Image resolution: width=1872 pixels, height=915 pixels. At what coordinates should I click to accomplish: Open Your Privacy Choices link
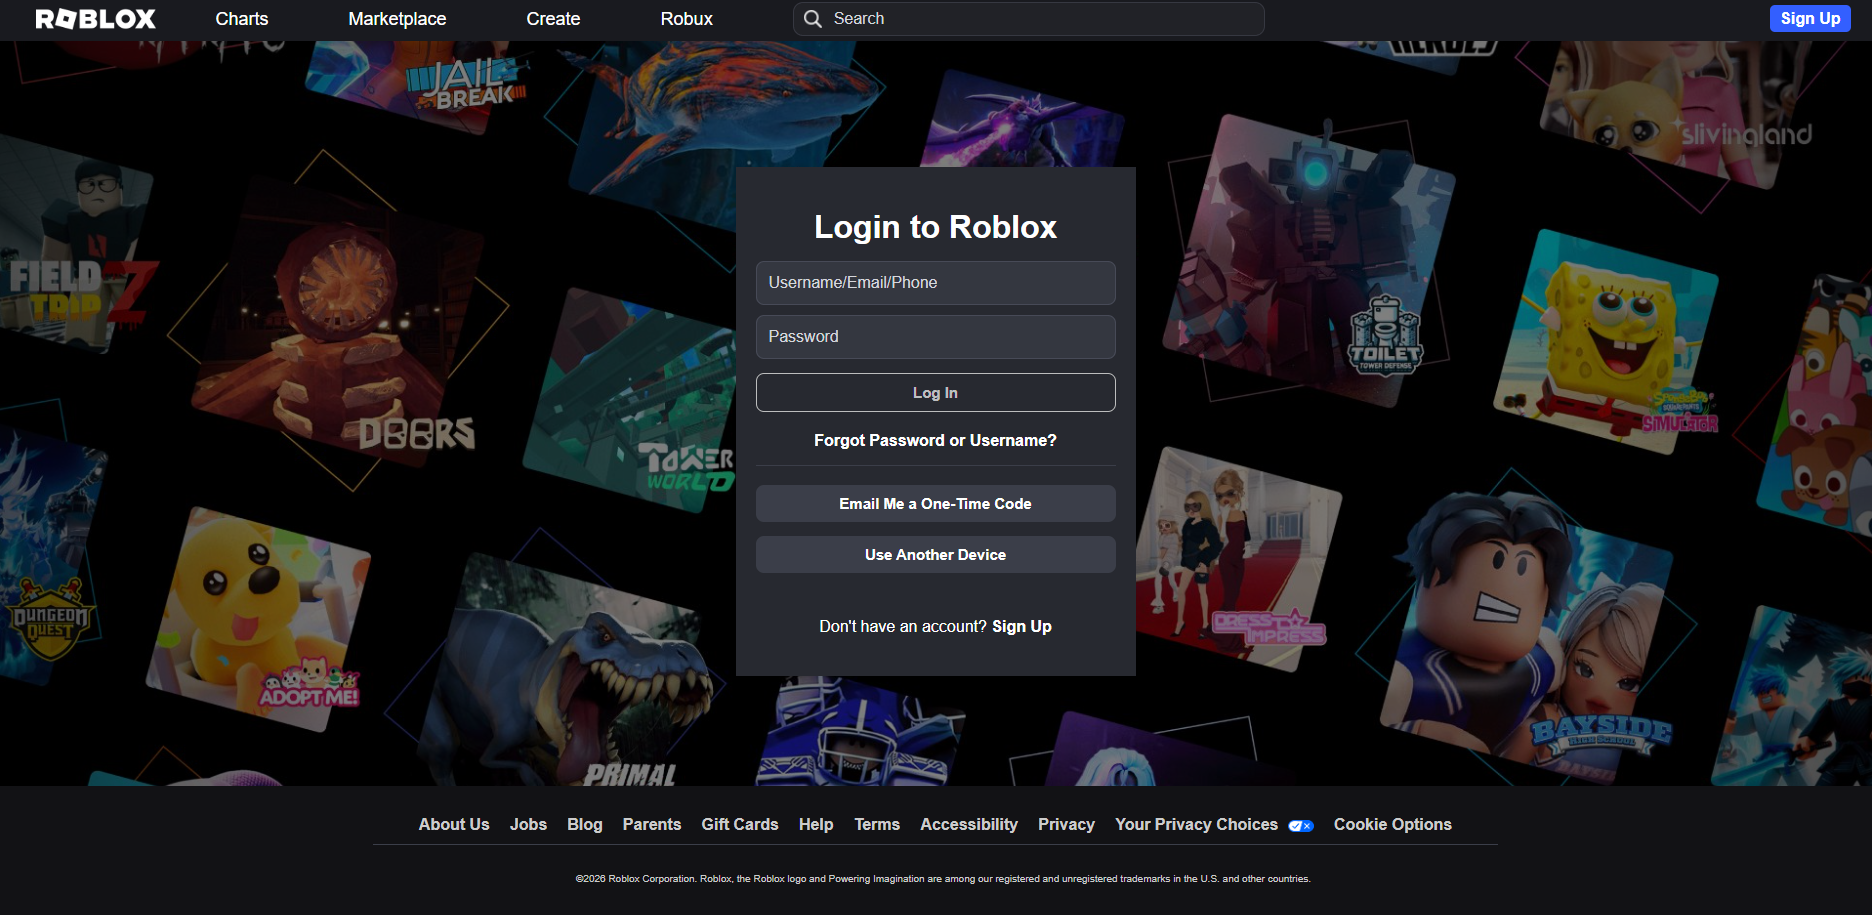(1214, 824)
